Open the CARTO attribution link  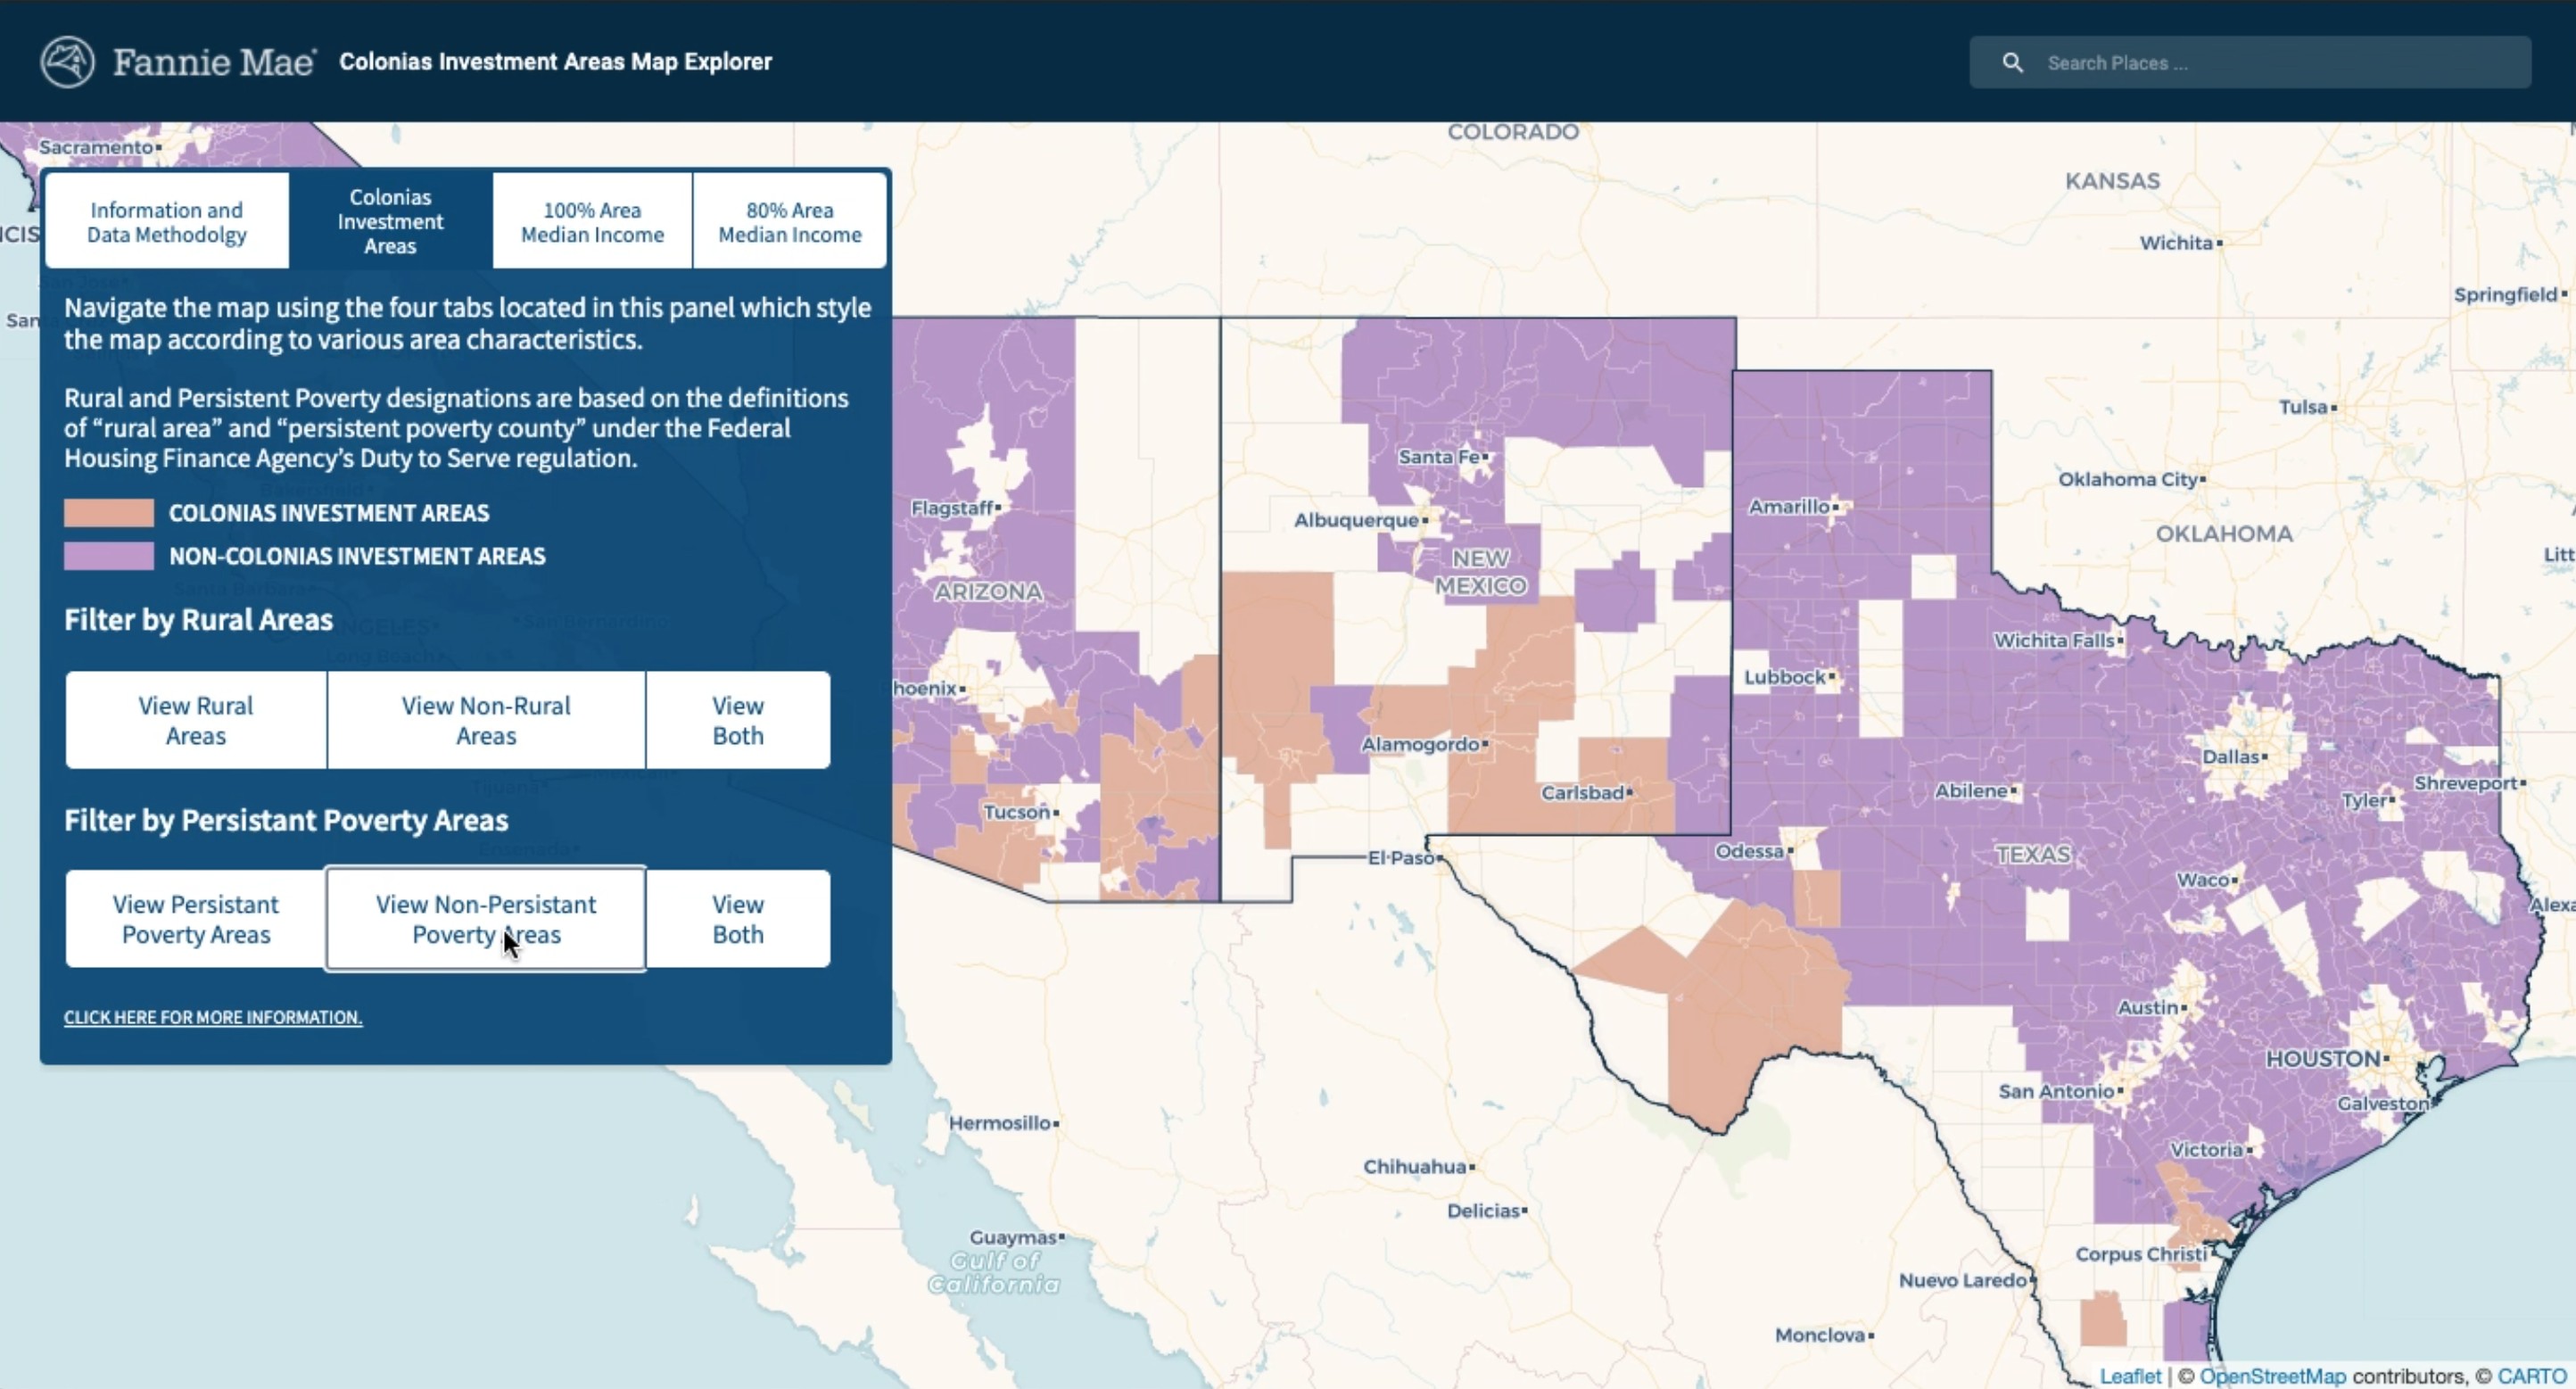coord(2531,1376)
